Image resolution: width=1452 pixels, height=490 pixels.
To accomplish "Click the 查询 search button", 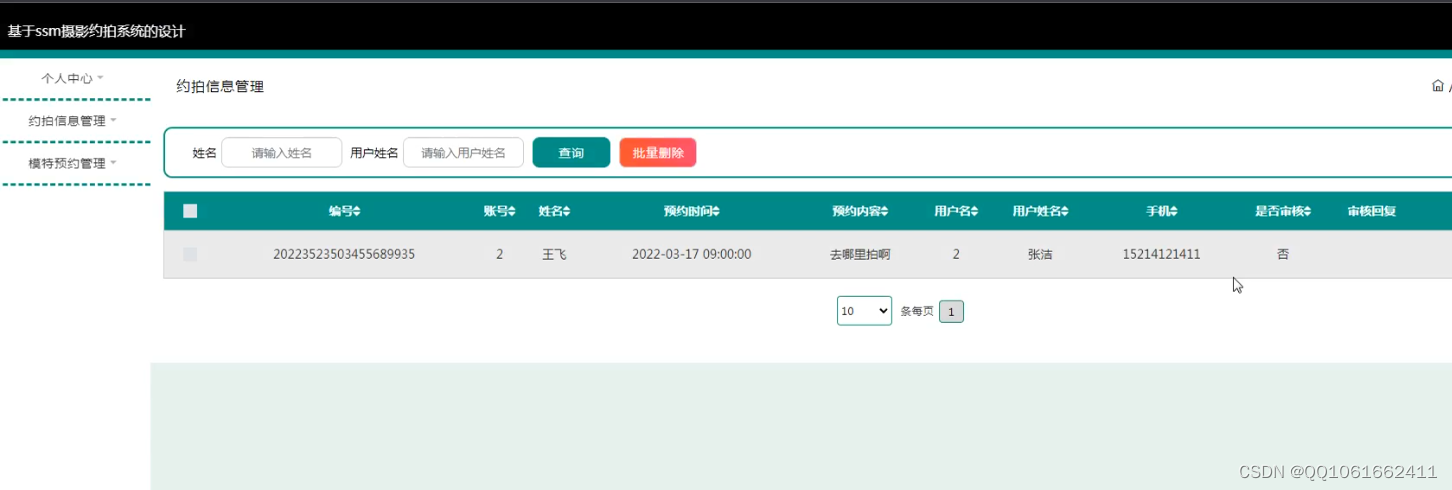I will (x=571, y=153).
